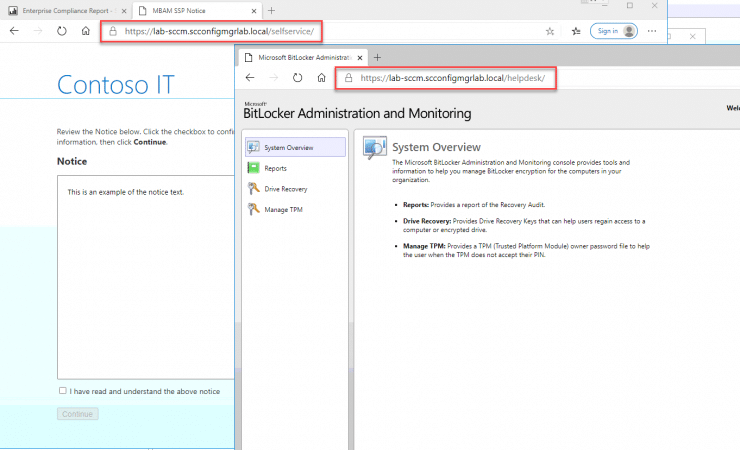
Task: Click the selfservice URL address bar
Action: (x=220, y=31)
